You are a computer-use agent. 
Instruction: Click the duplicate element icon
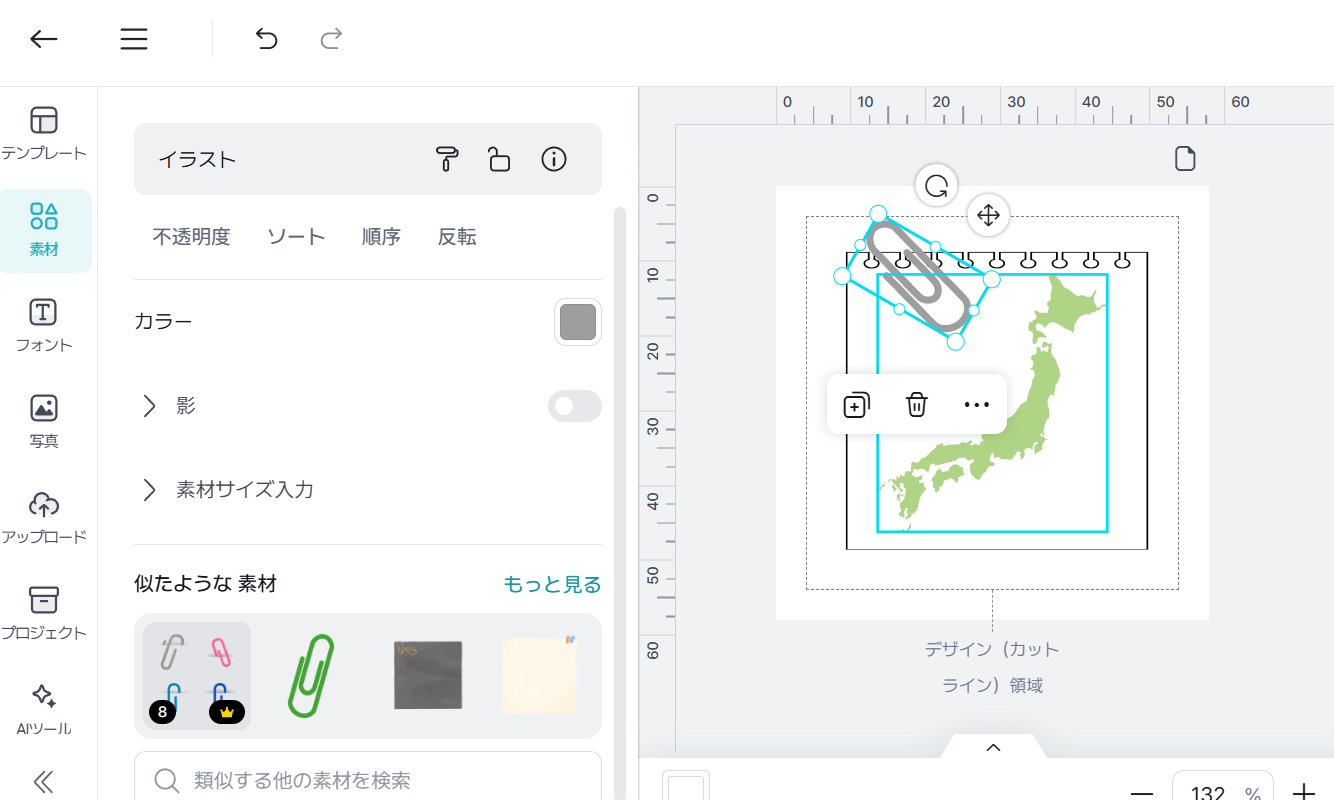tap(857, 405)
